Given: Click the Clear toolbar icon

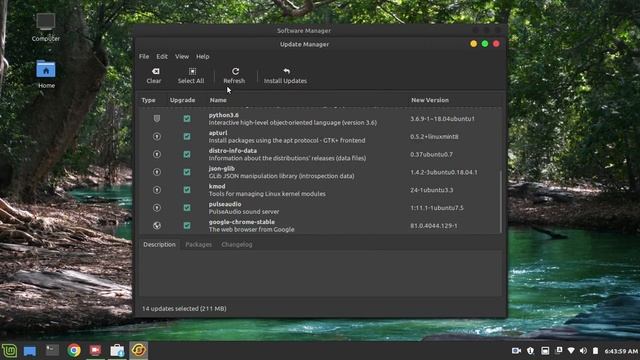Looking at the screenshot, I should 156,71.
